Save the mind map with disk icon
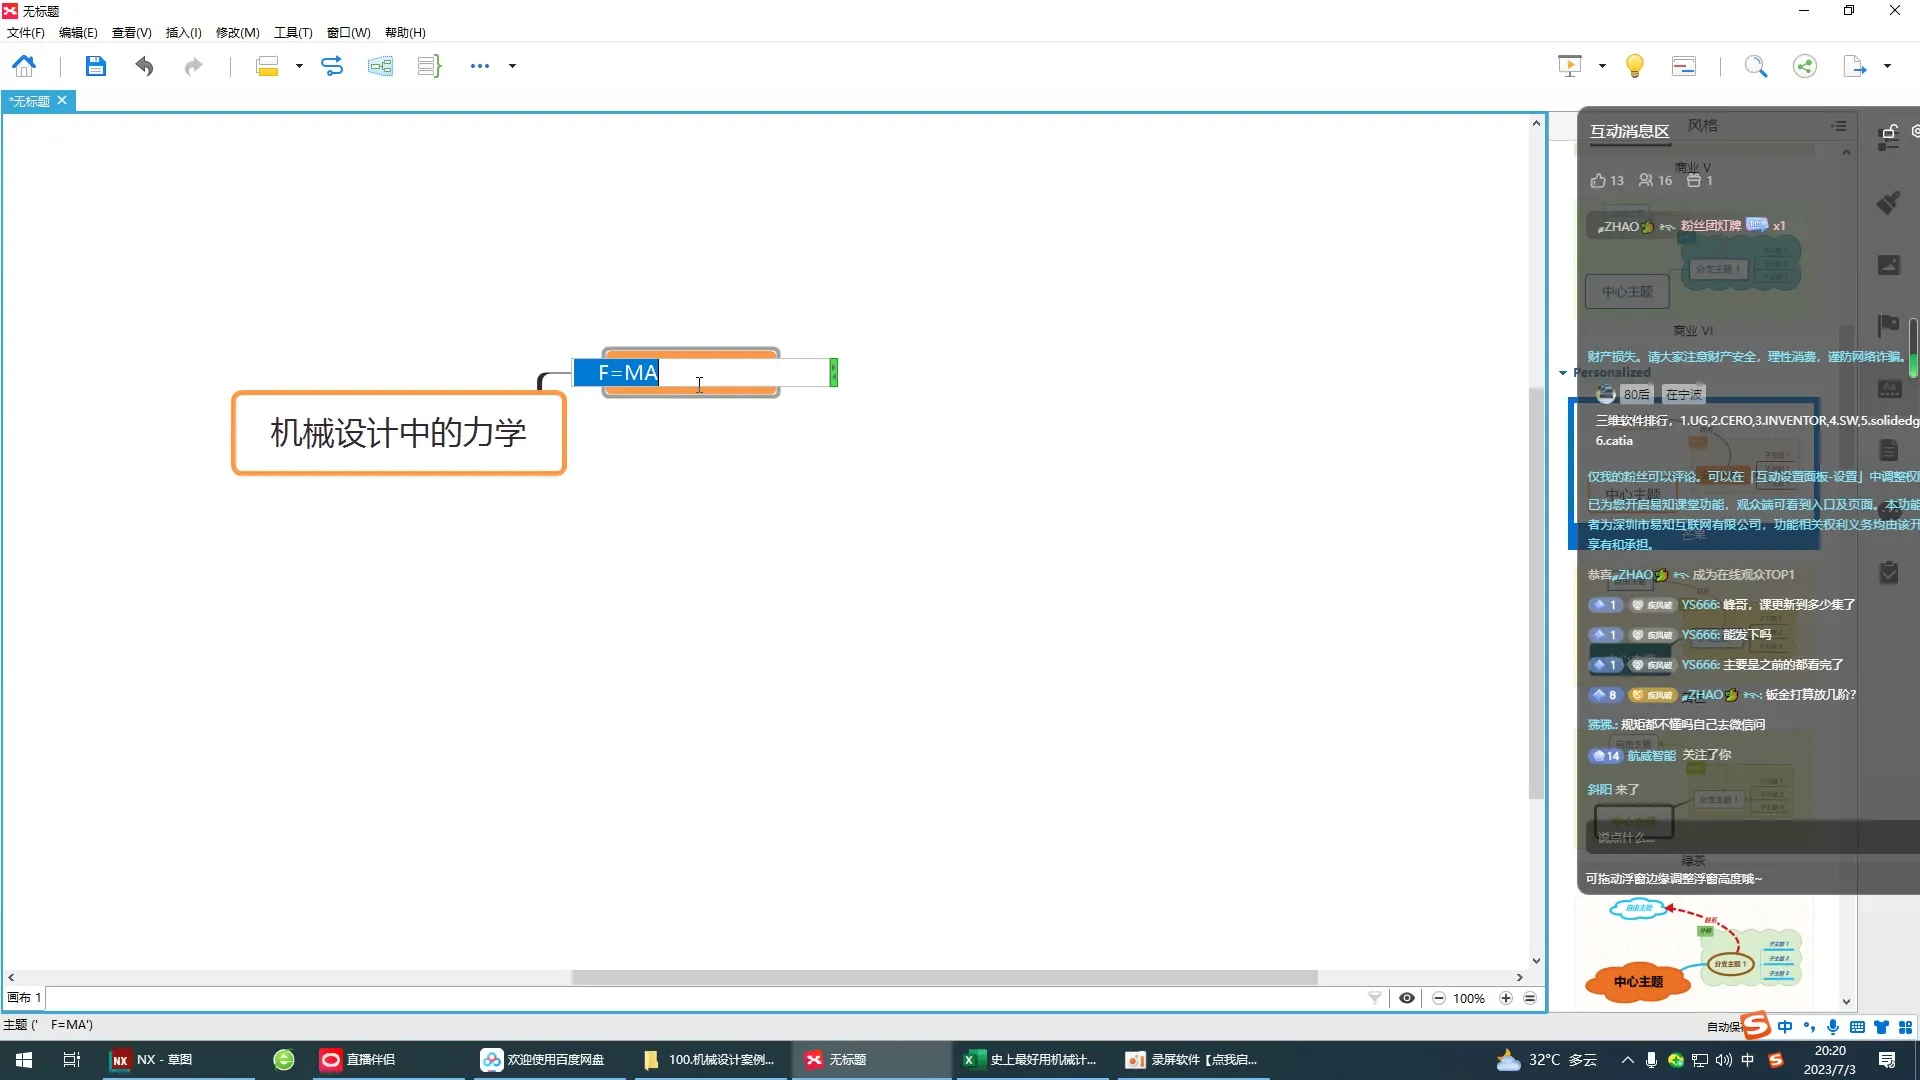This screenshot has height=1080, width=1920. [95, 66]
